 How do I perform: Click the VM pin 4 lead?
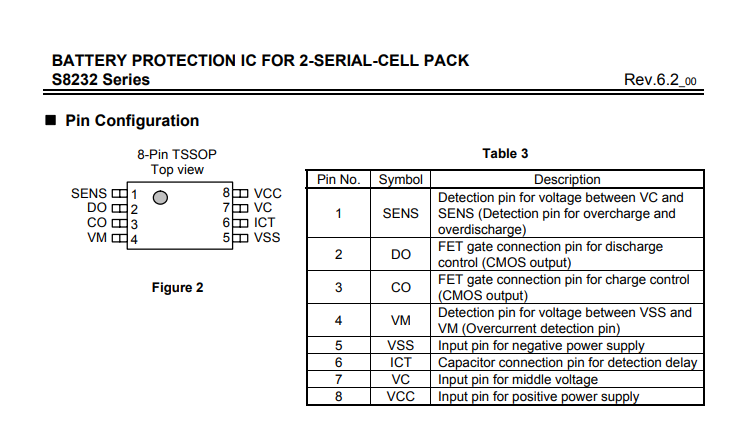[x=120, y=238]
